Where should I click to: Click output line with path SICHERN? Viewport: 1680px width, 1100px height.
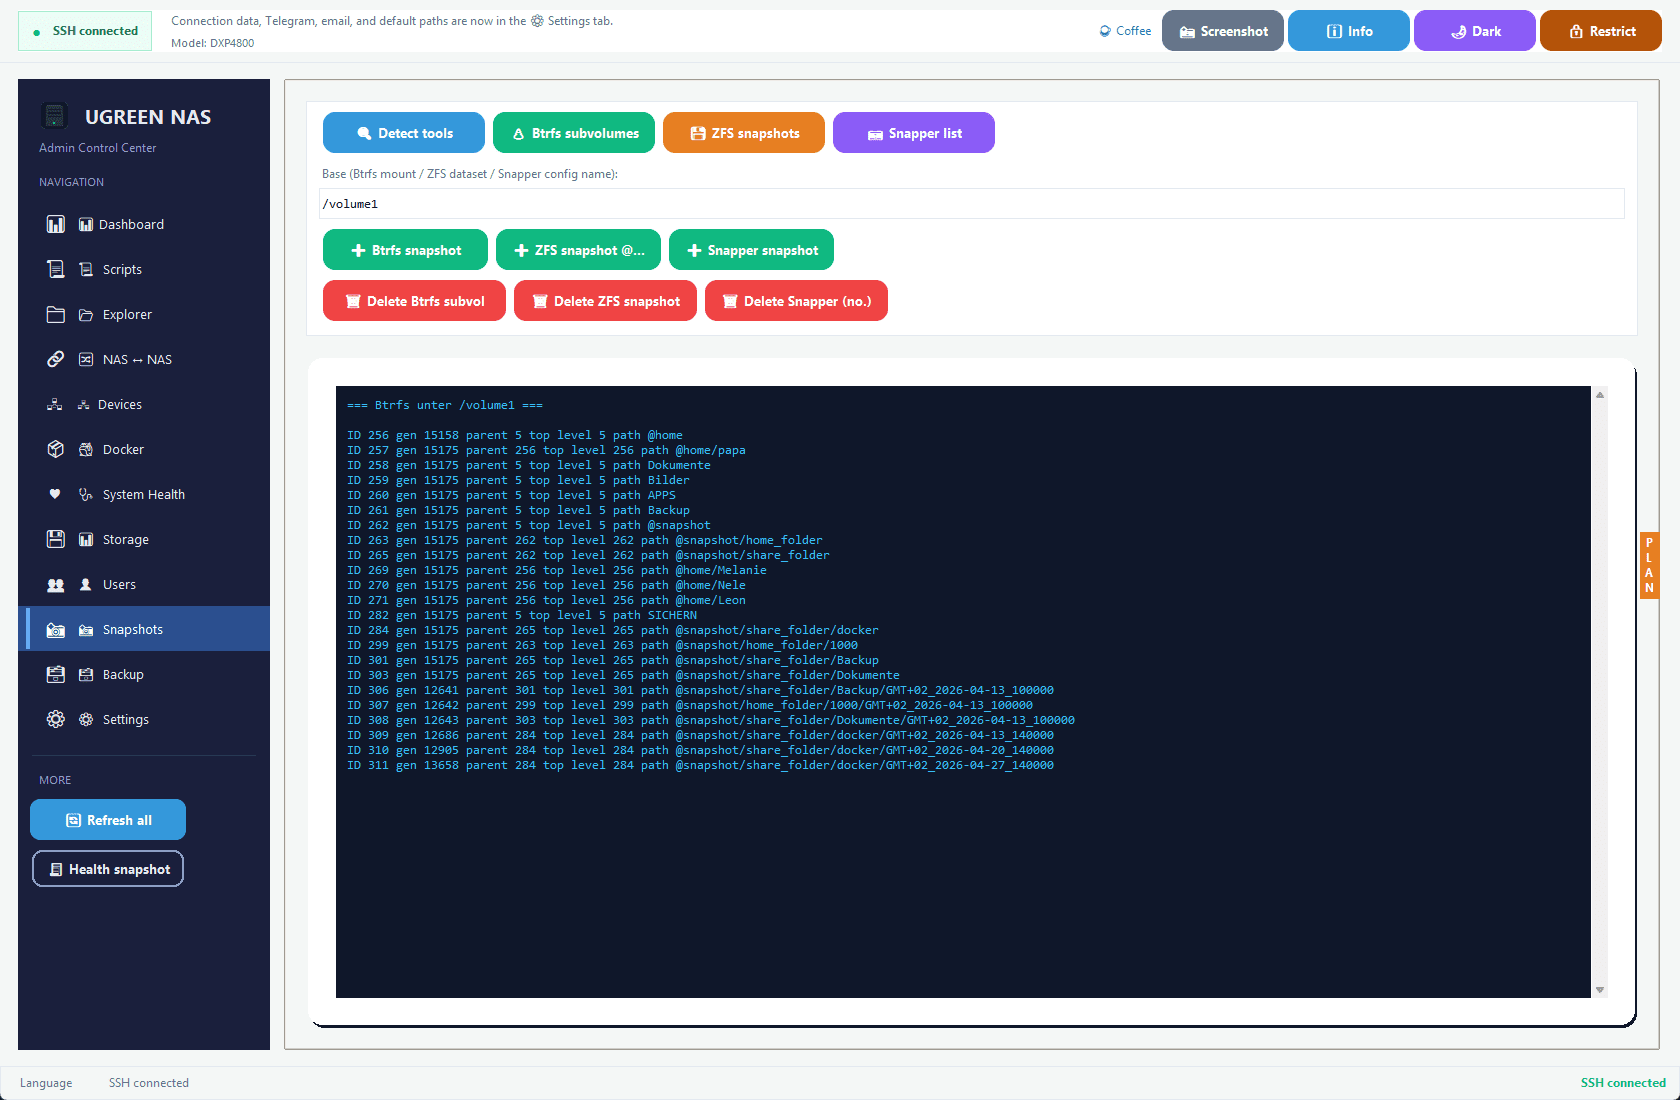tap(522, 615)
